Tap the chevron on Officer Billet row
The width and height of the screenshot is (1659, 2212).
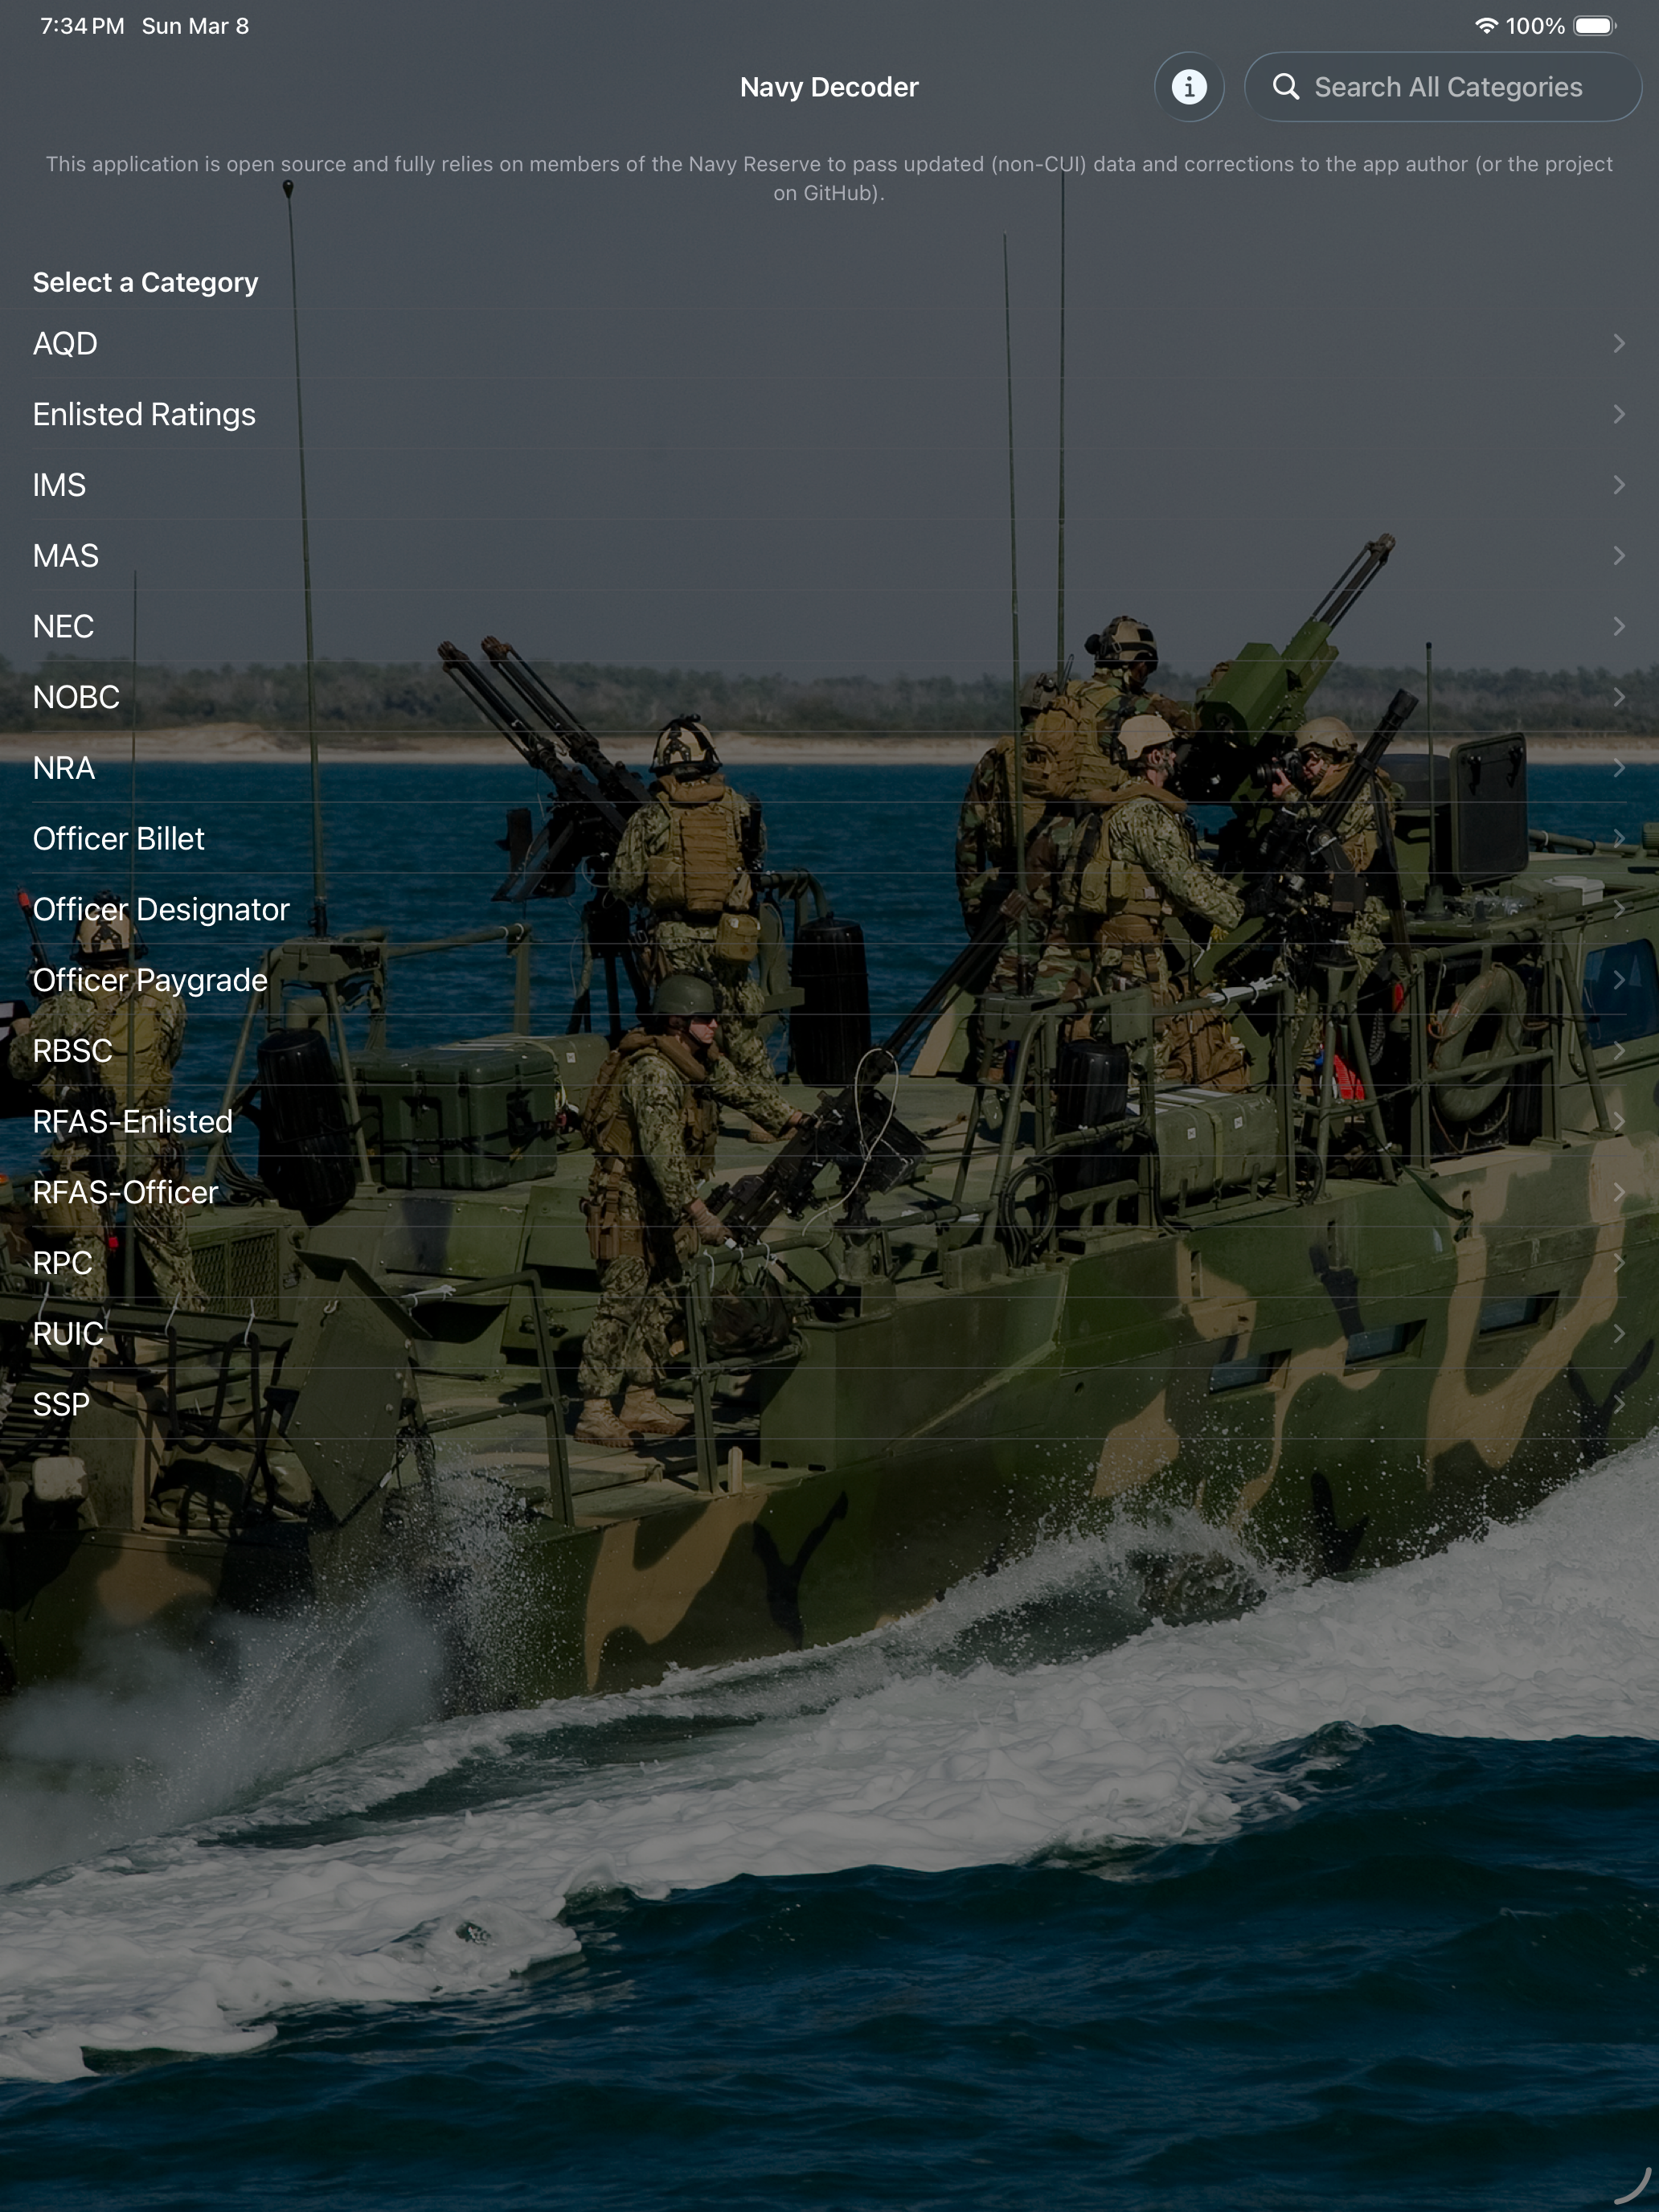pyautogui.click(x=1619, y=838)
